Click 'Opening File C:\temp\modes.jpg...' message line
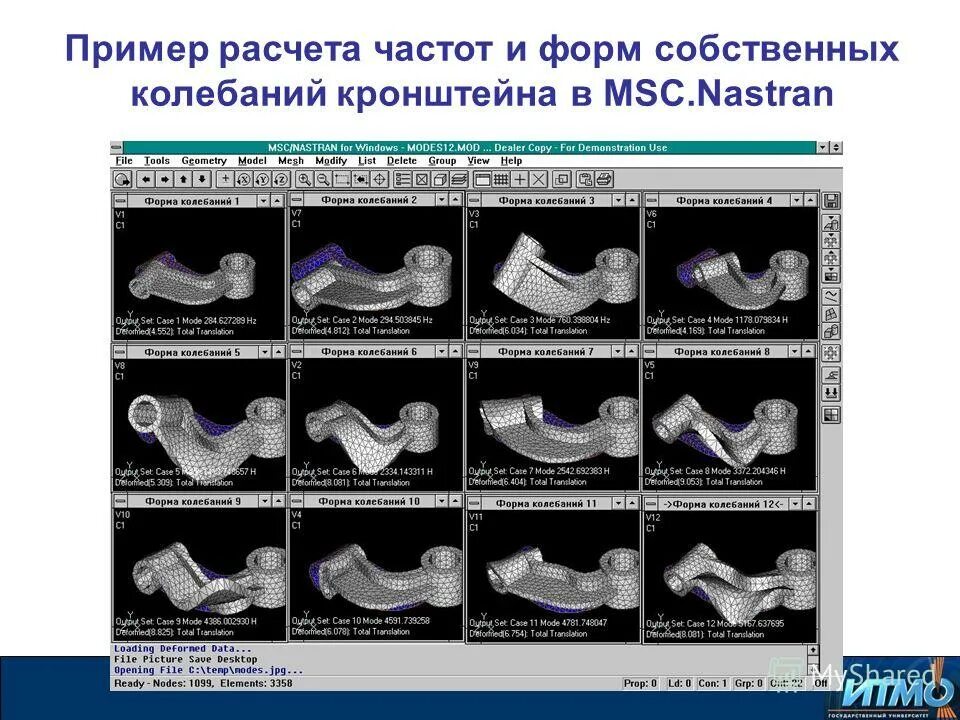The width and height of the screenshot is (960, 720). click(x=209, y=670)
